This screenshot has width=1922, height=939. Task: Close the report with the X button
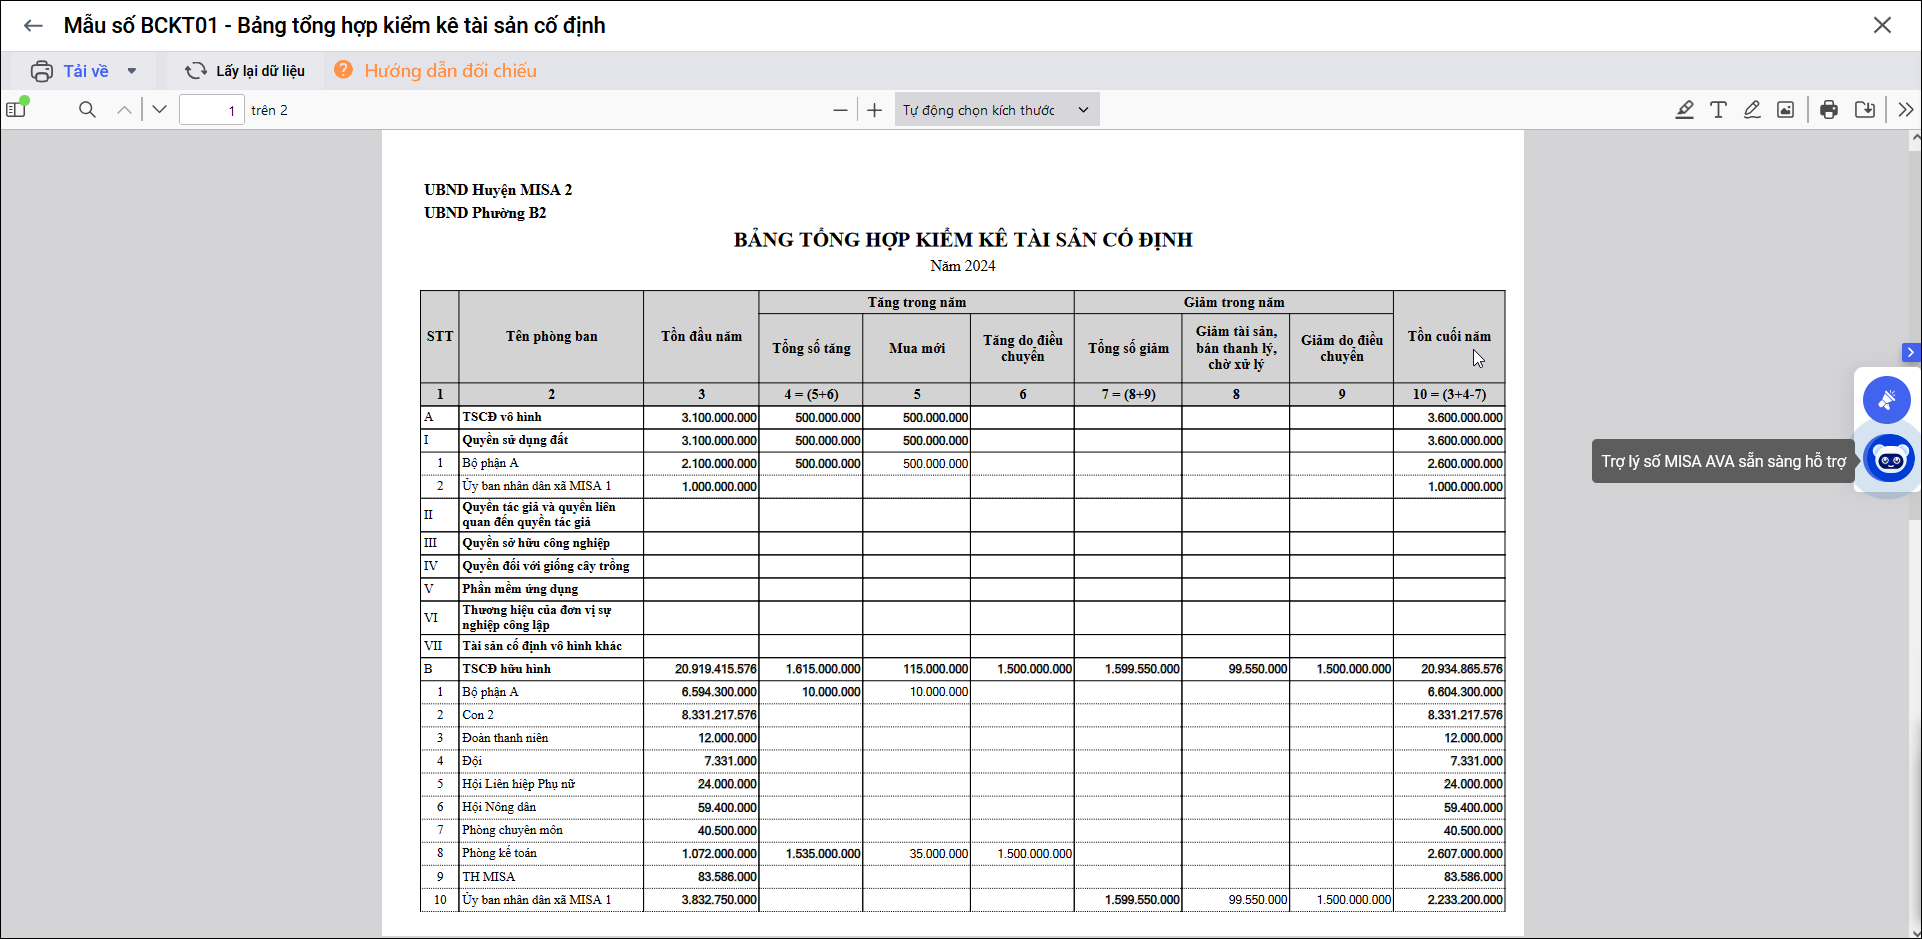click(1882, 26)
